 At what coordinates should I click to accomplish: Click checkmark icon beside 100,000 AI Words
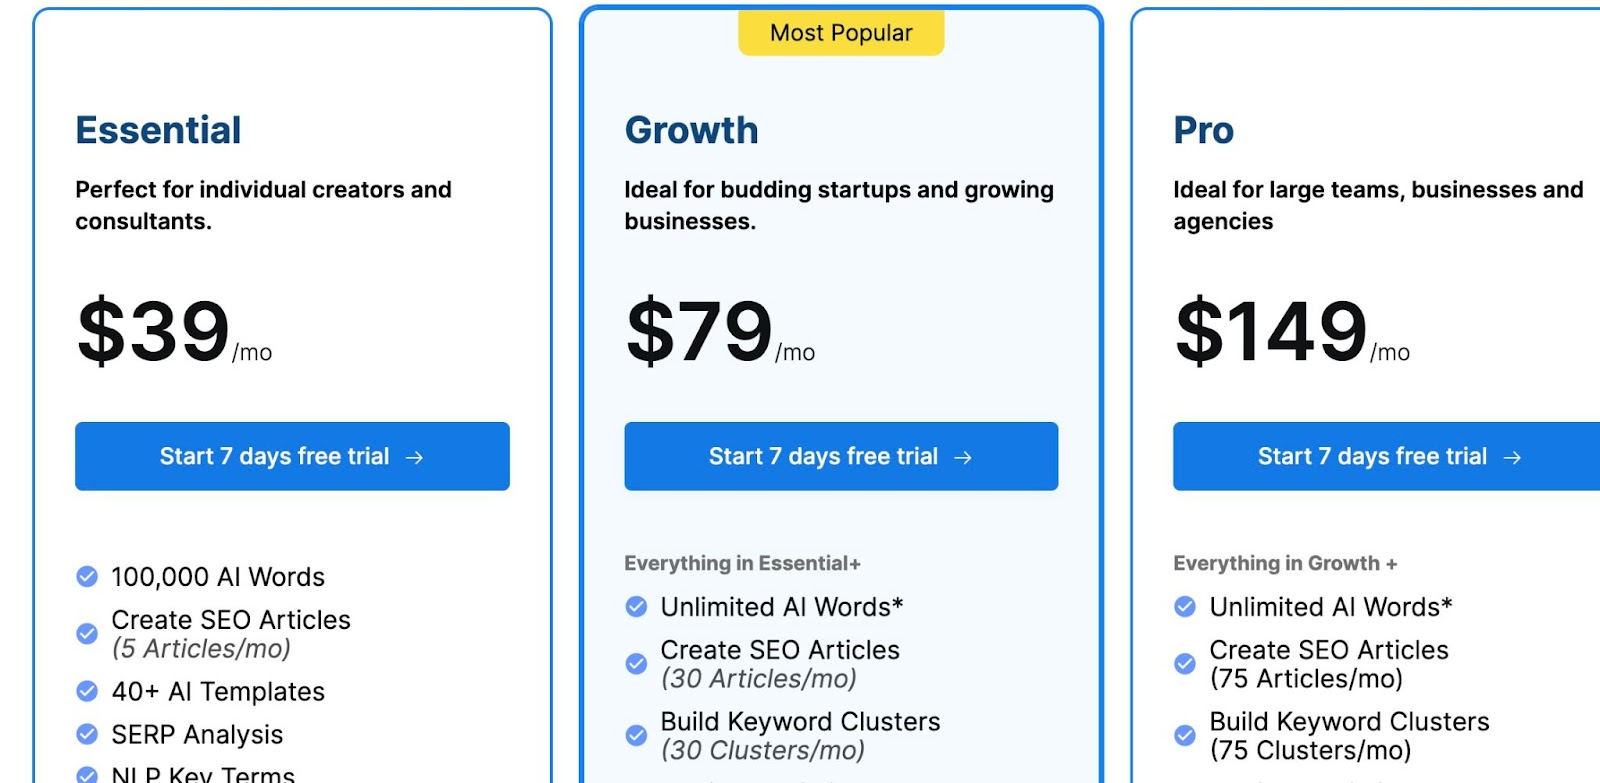[87, 577]
